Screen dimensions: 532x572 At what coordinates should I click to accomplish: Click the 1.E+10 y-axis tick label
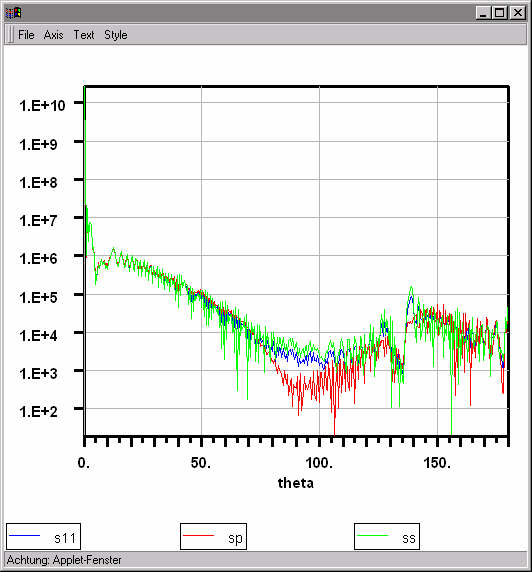[42, 106]
